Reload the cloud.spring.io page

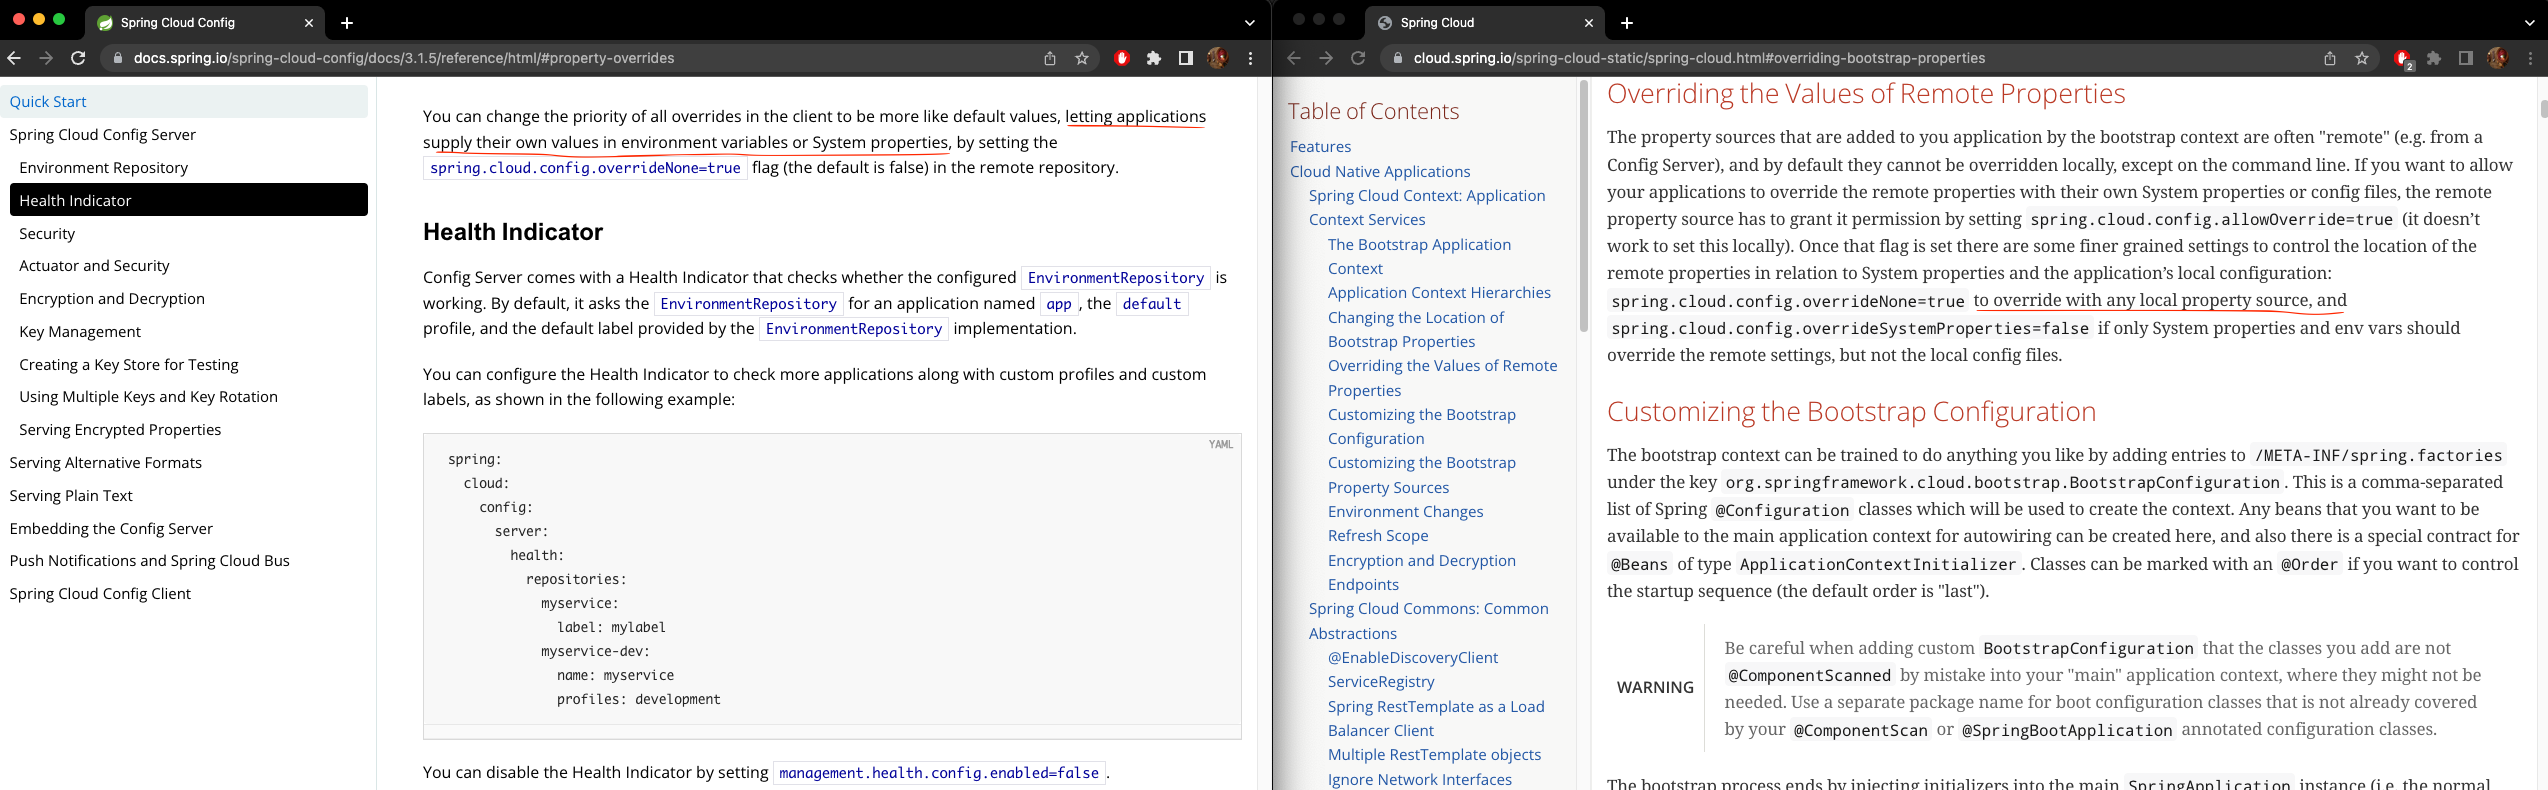coord(1358,58)
